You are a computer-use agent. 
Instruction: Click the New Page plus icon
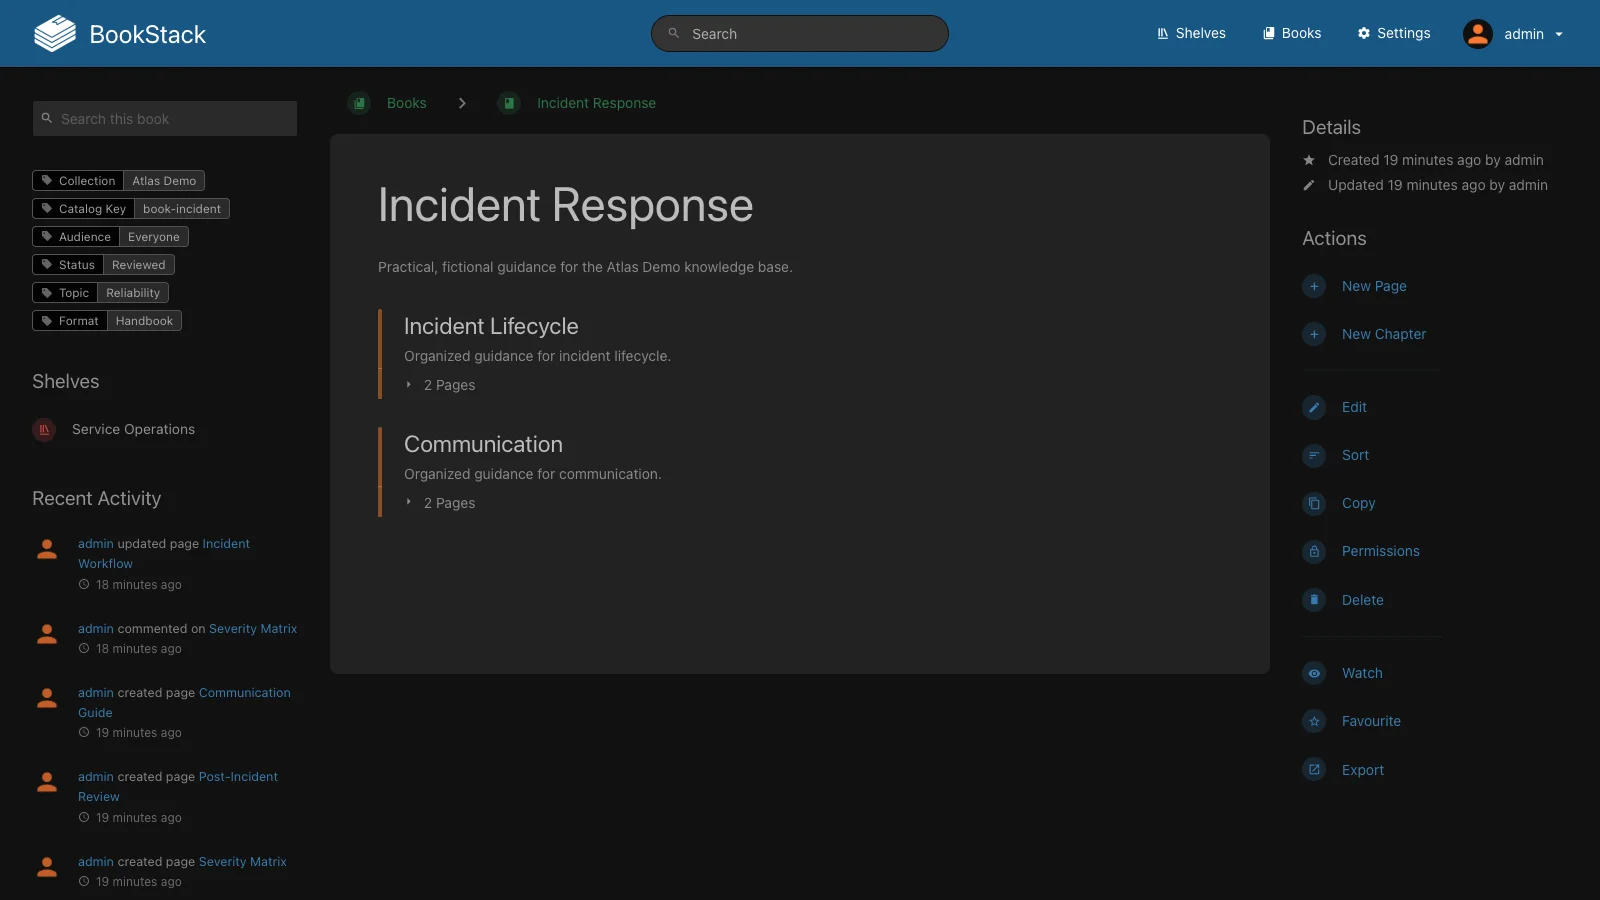(x=1314, y=286)
